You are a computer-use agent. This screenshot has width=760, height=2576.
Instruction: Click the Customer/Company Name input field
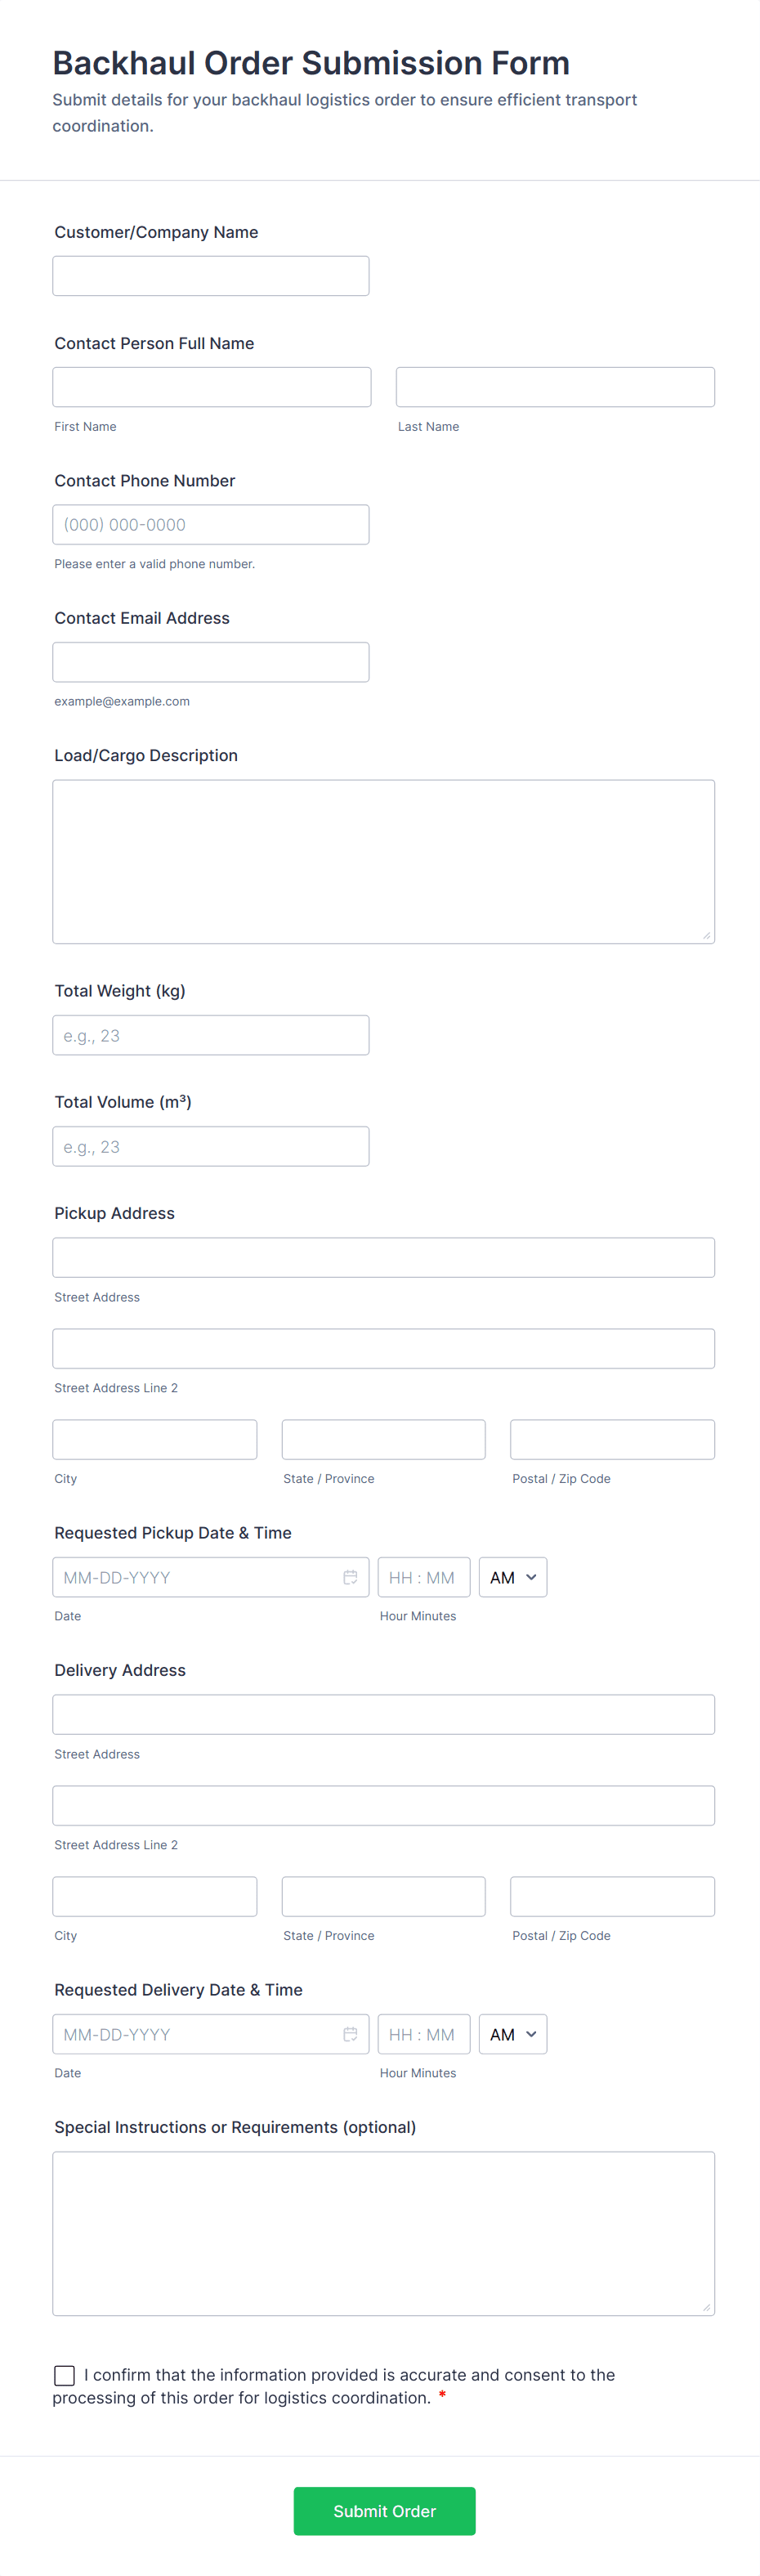210,275
